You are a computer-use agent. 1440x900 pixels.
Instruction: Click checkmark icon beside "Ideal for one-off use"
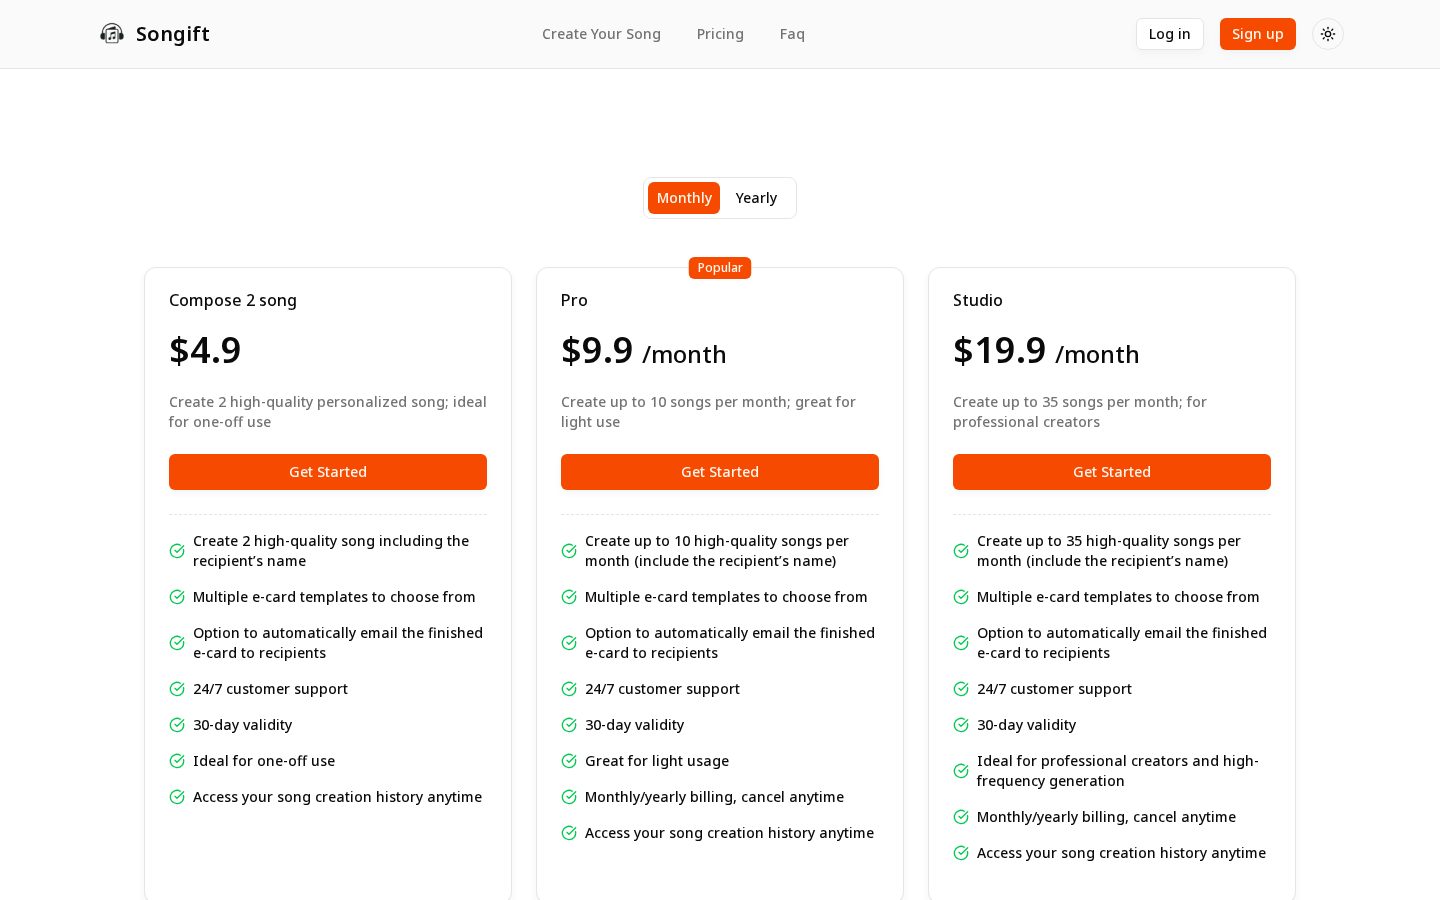point(177,761)
